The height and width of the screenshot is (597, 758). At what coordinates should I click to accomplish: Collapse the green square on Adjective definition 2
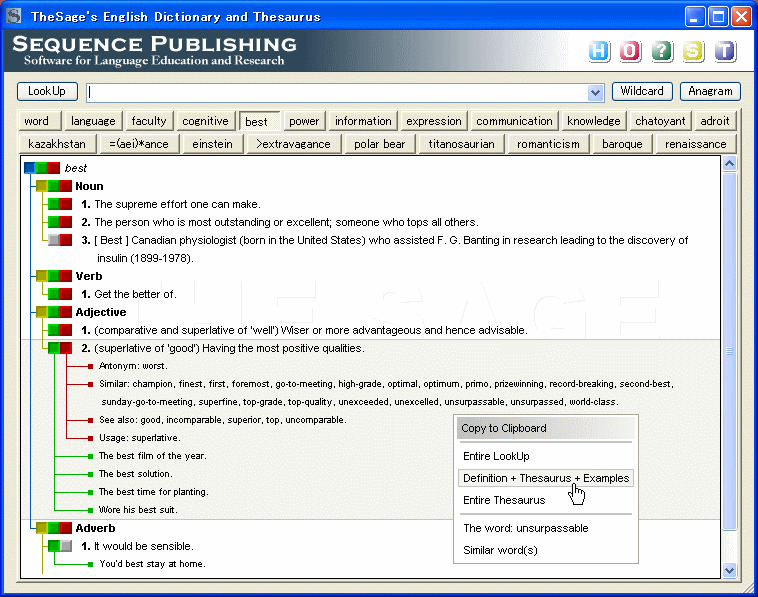54,348
